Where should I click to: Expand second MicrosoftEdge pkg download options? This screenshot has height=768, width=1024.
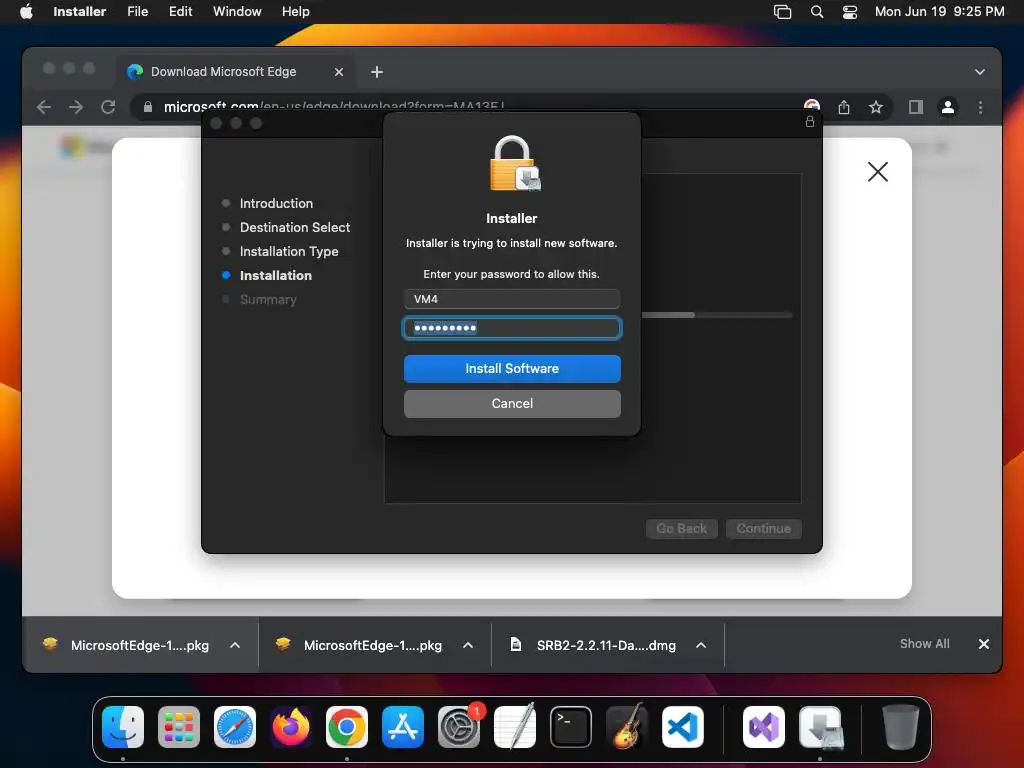tap(468, 645)
